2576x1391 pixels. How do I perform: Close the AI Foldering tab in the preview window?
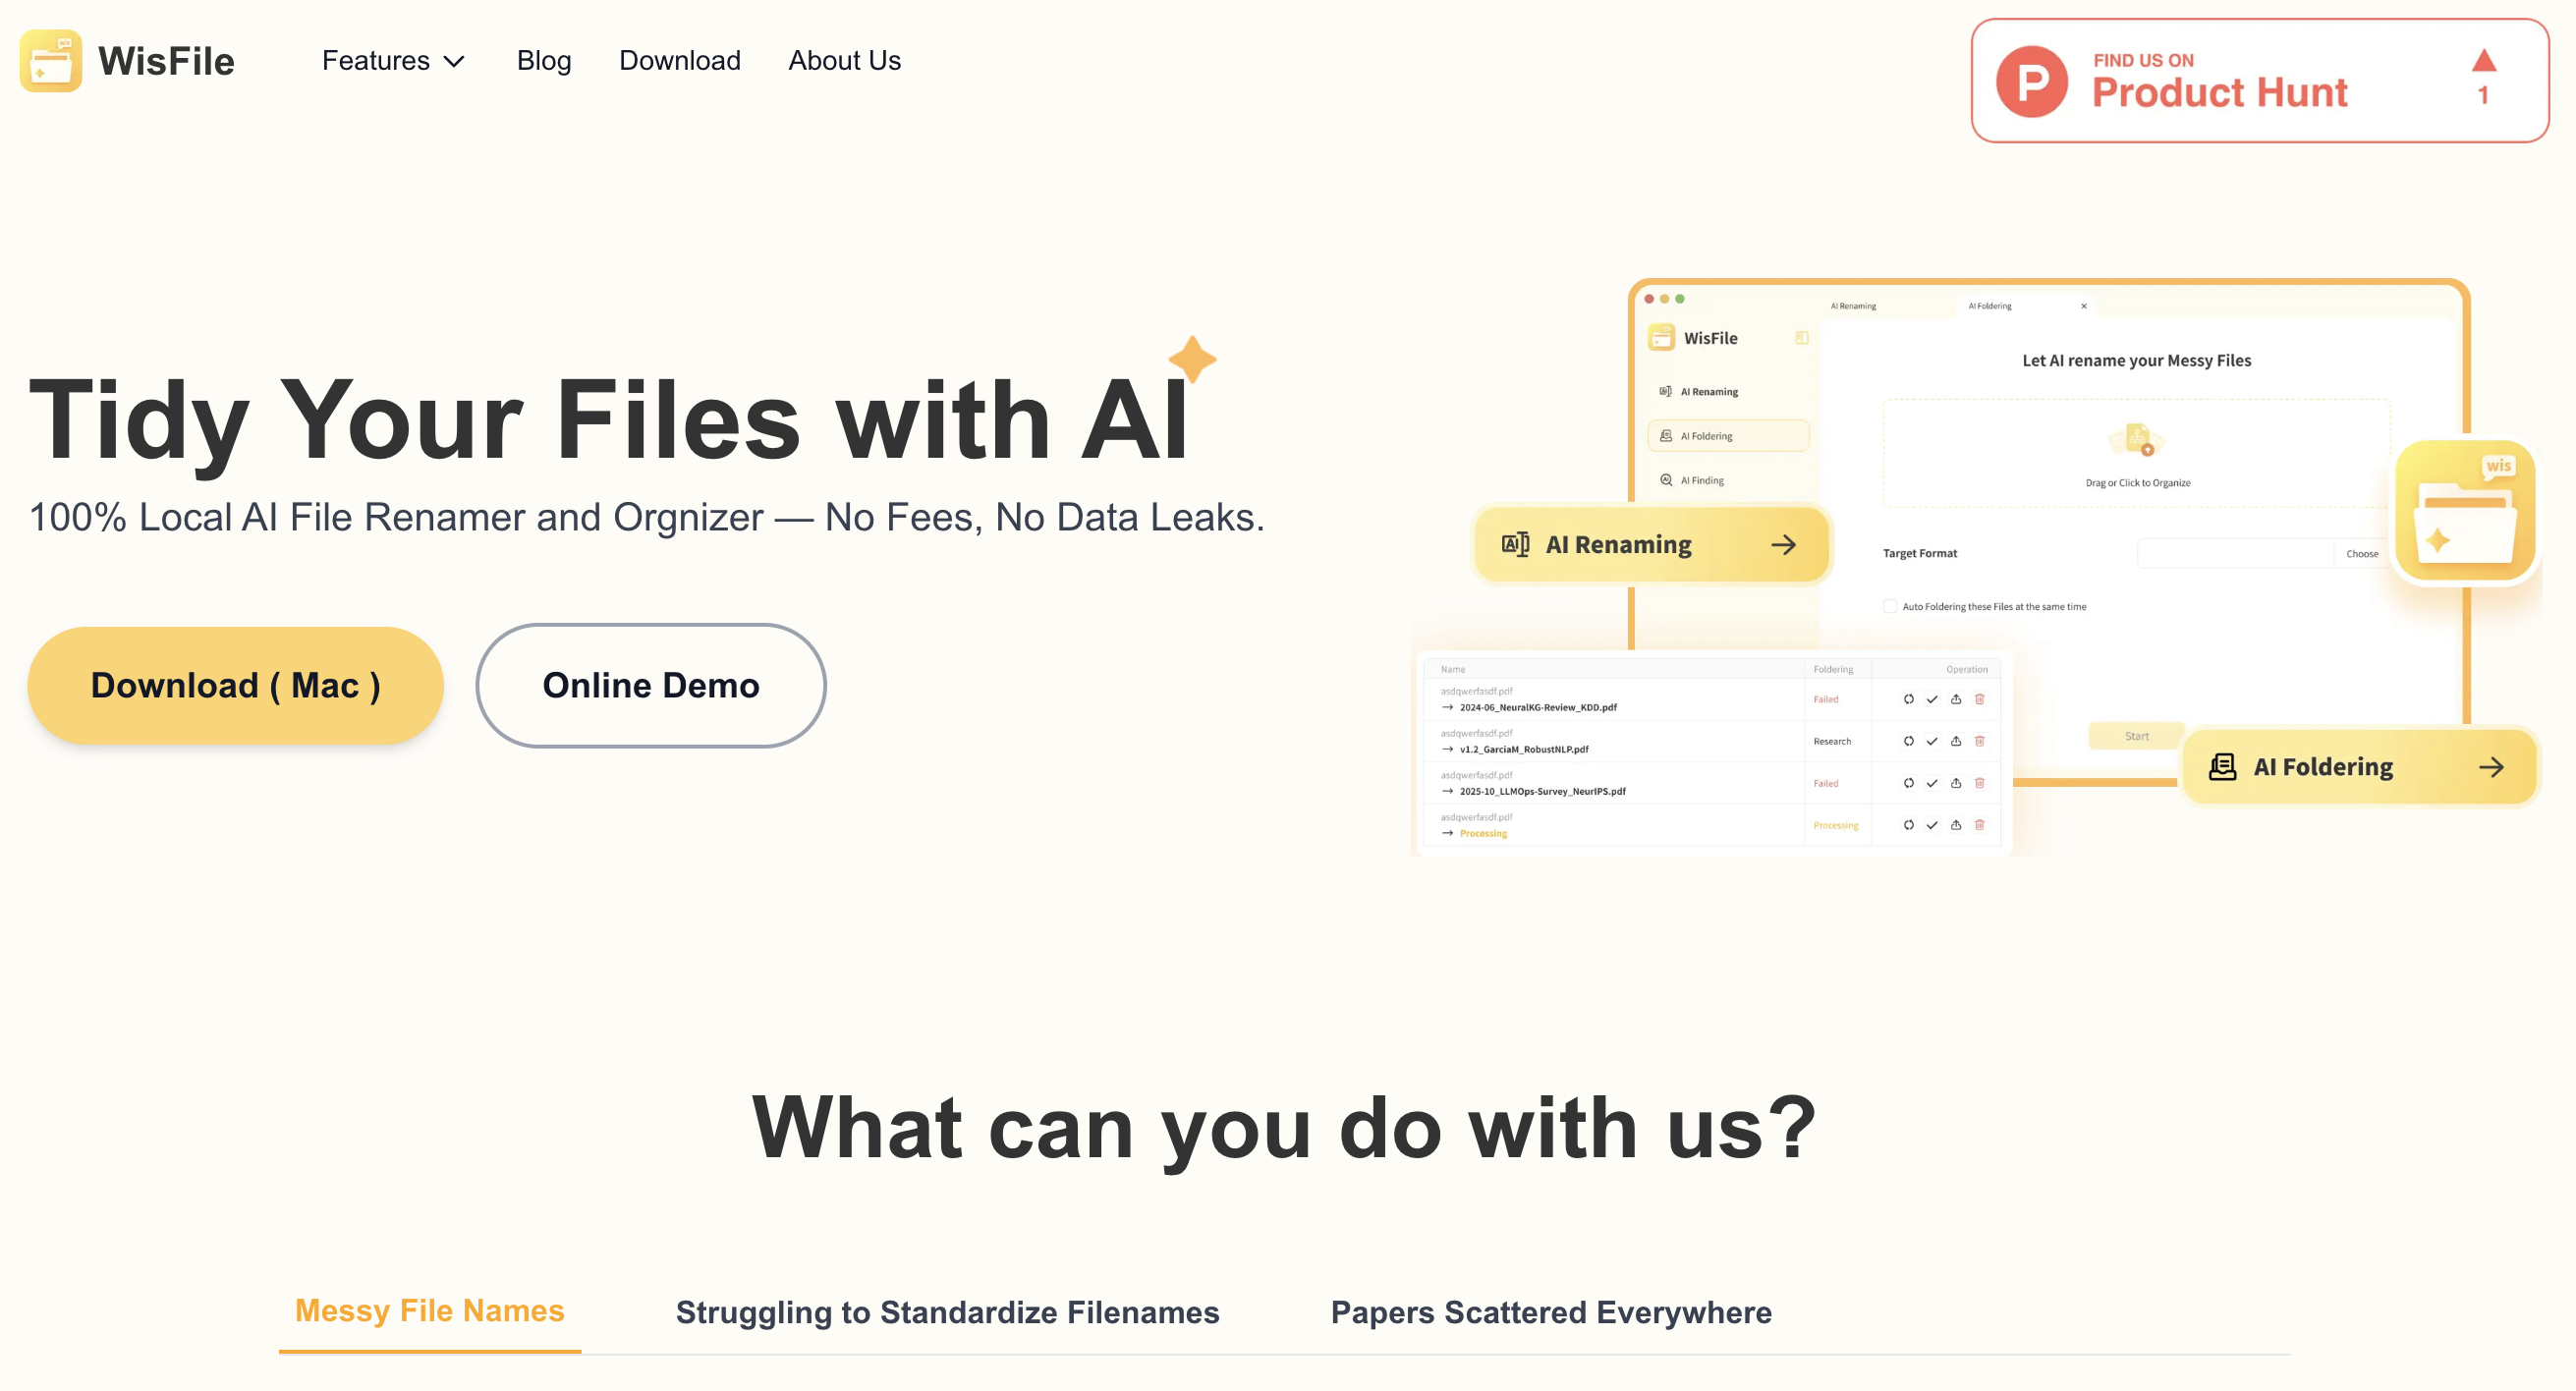(x=2084, y=306)
